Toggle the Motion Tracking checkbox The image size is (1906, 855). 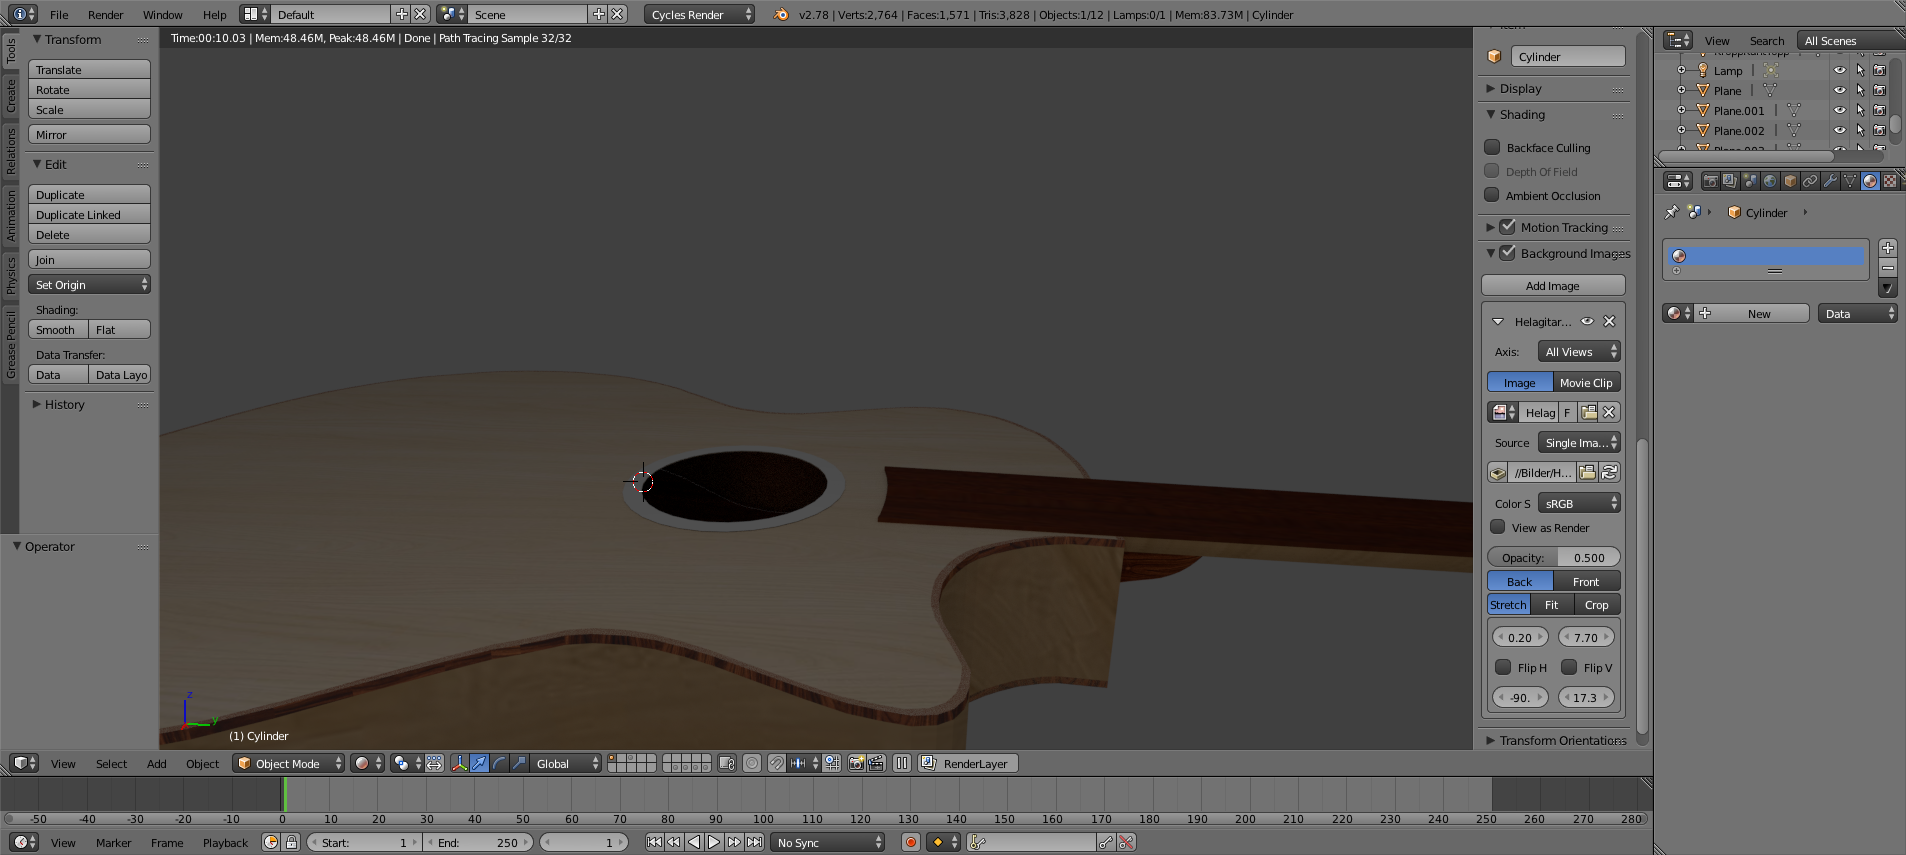pyautogui.click(x=1508, y=227)
